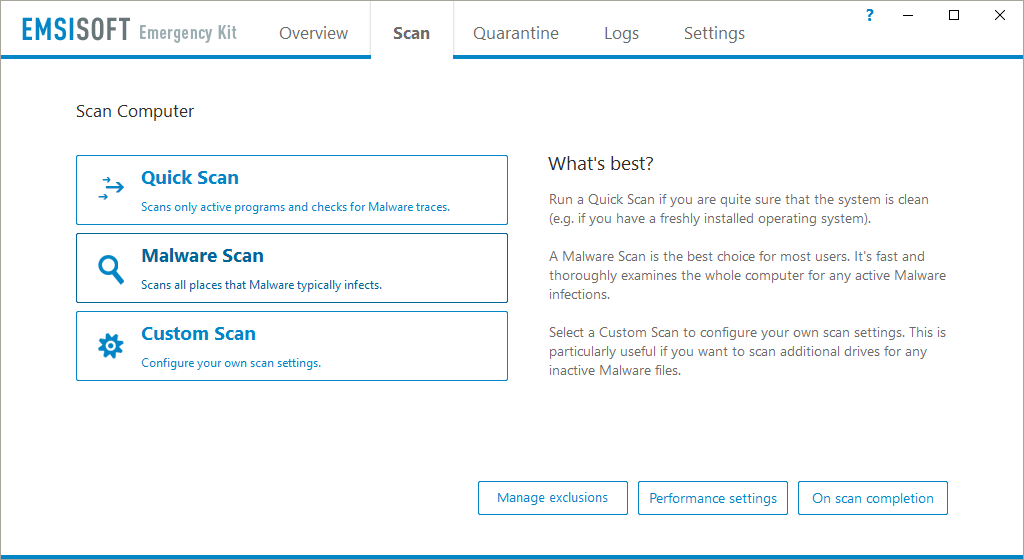Click the "Run a Quick Scan if you are quite sure" paragraph
Viewport: 1024px width, 560px height.
(739, 209)
